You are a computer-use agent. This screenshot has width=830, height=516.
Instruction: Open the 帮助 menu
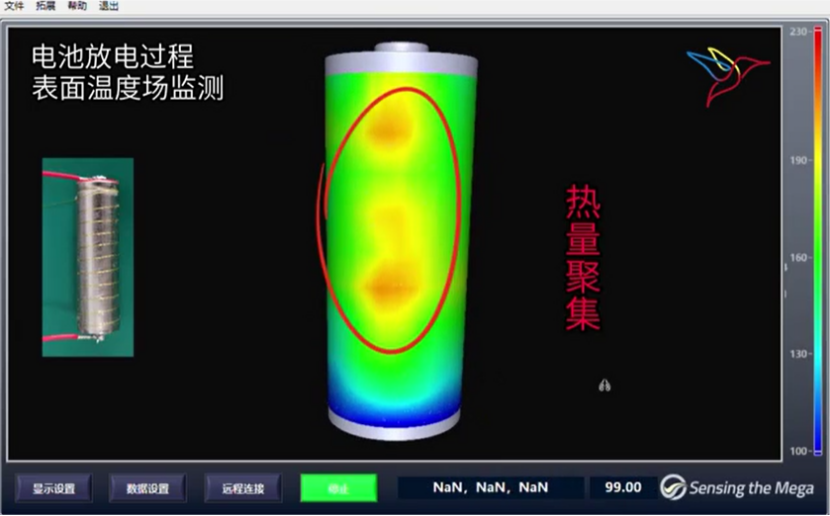[77, 6]
